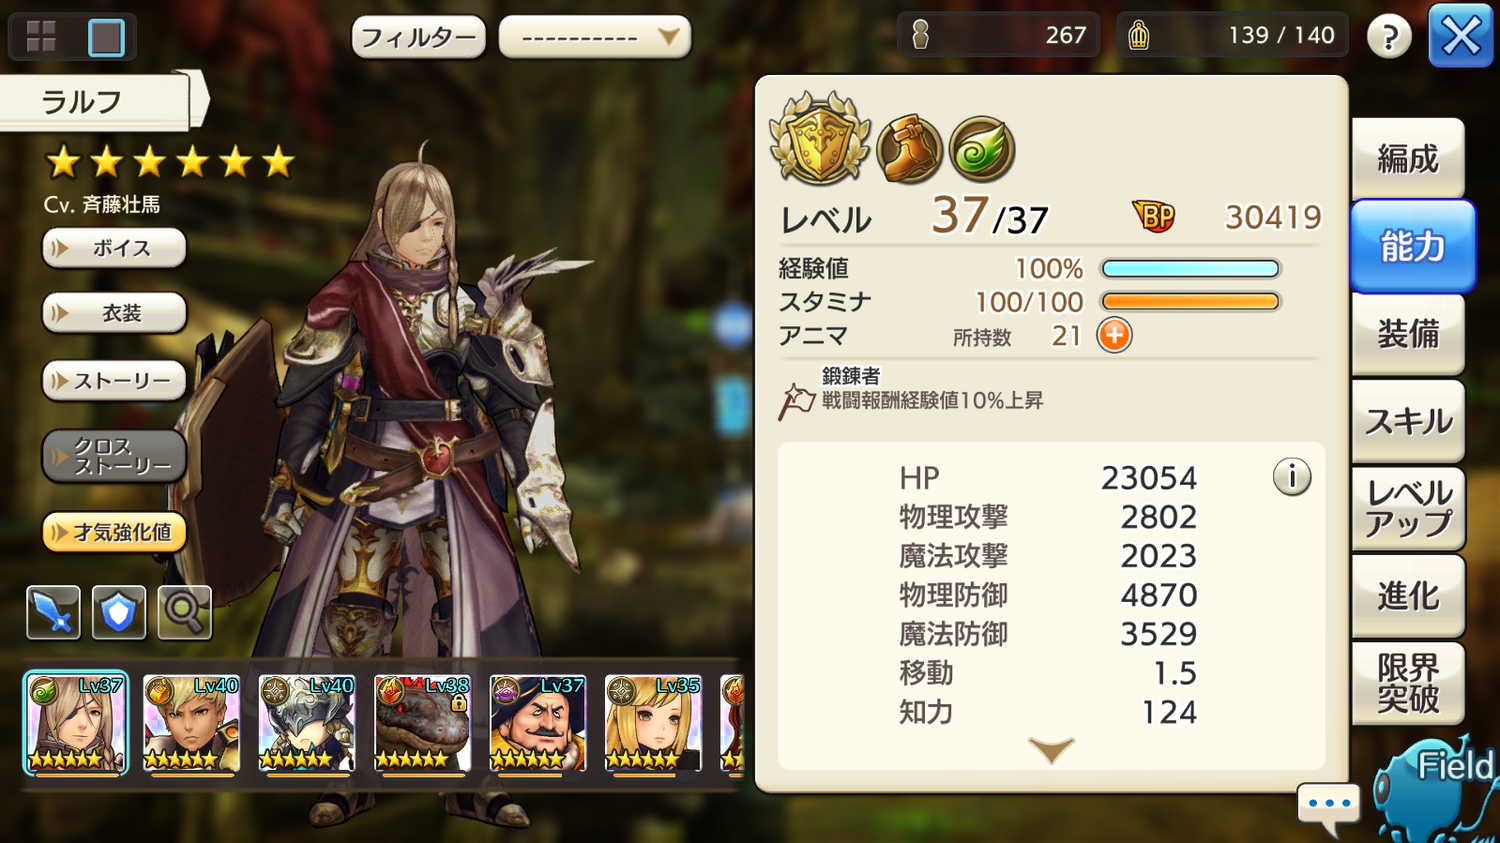The image size is (1500, 843).
Task: Open the 能力 ability tab
Action: (1412, 246)
